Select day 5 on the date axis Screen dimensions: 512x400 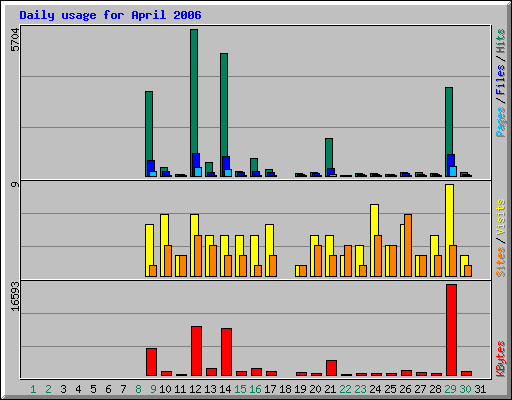93,389
